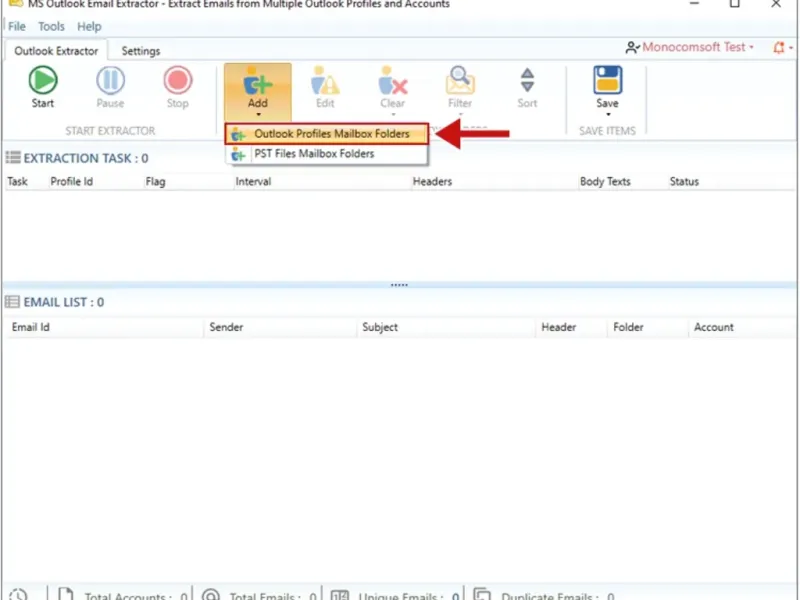
Task: Choose Outlook Profiles Mailbox Folders
Action: click(327, 134)
